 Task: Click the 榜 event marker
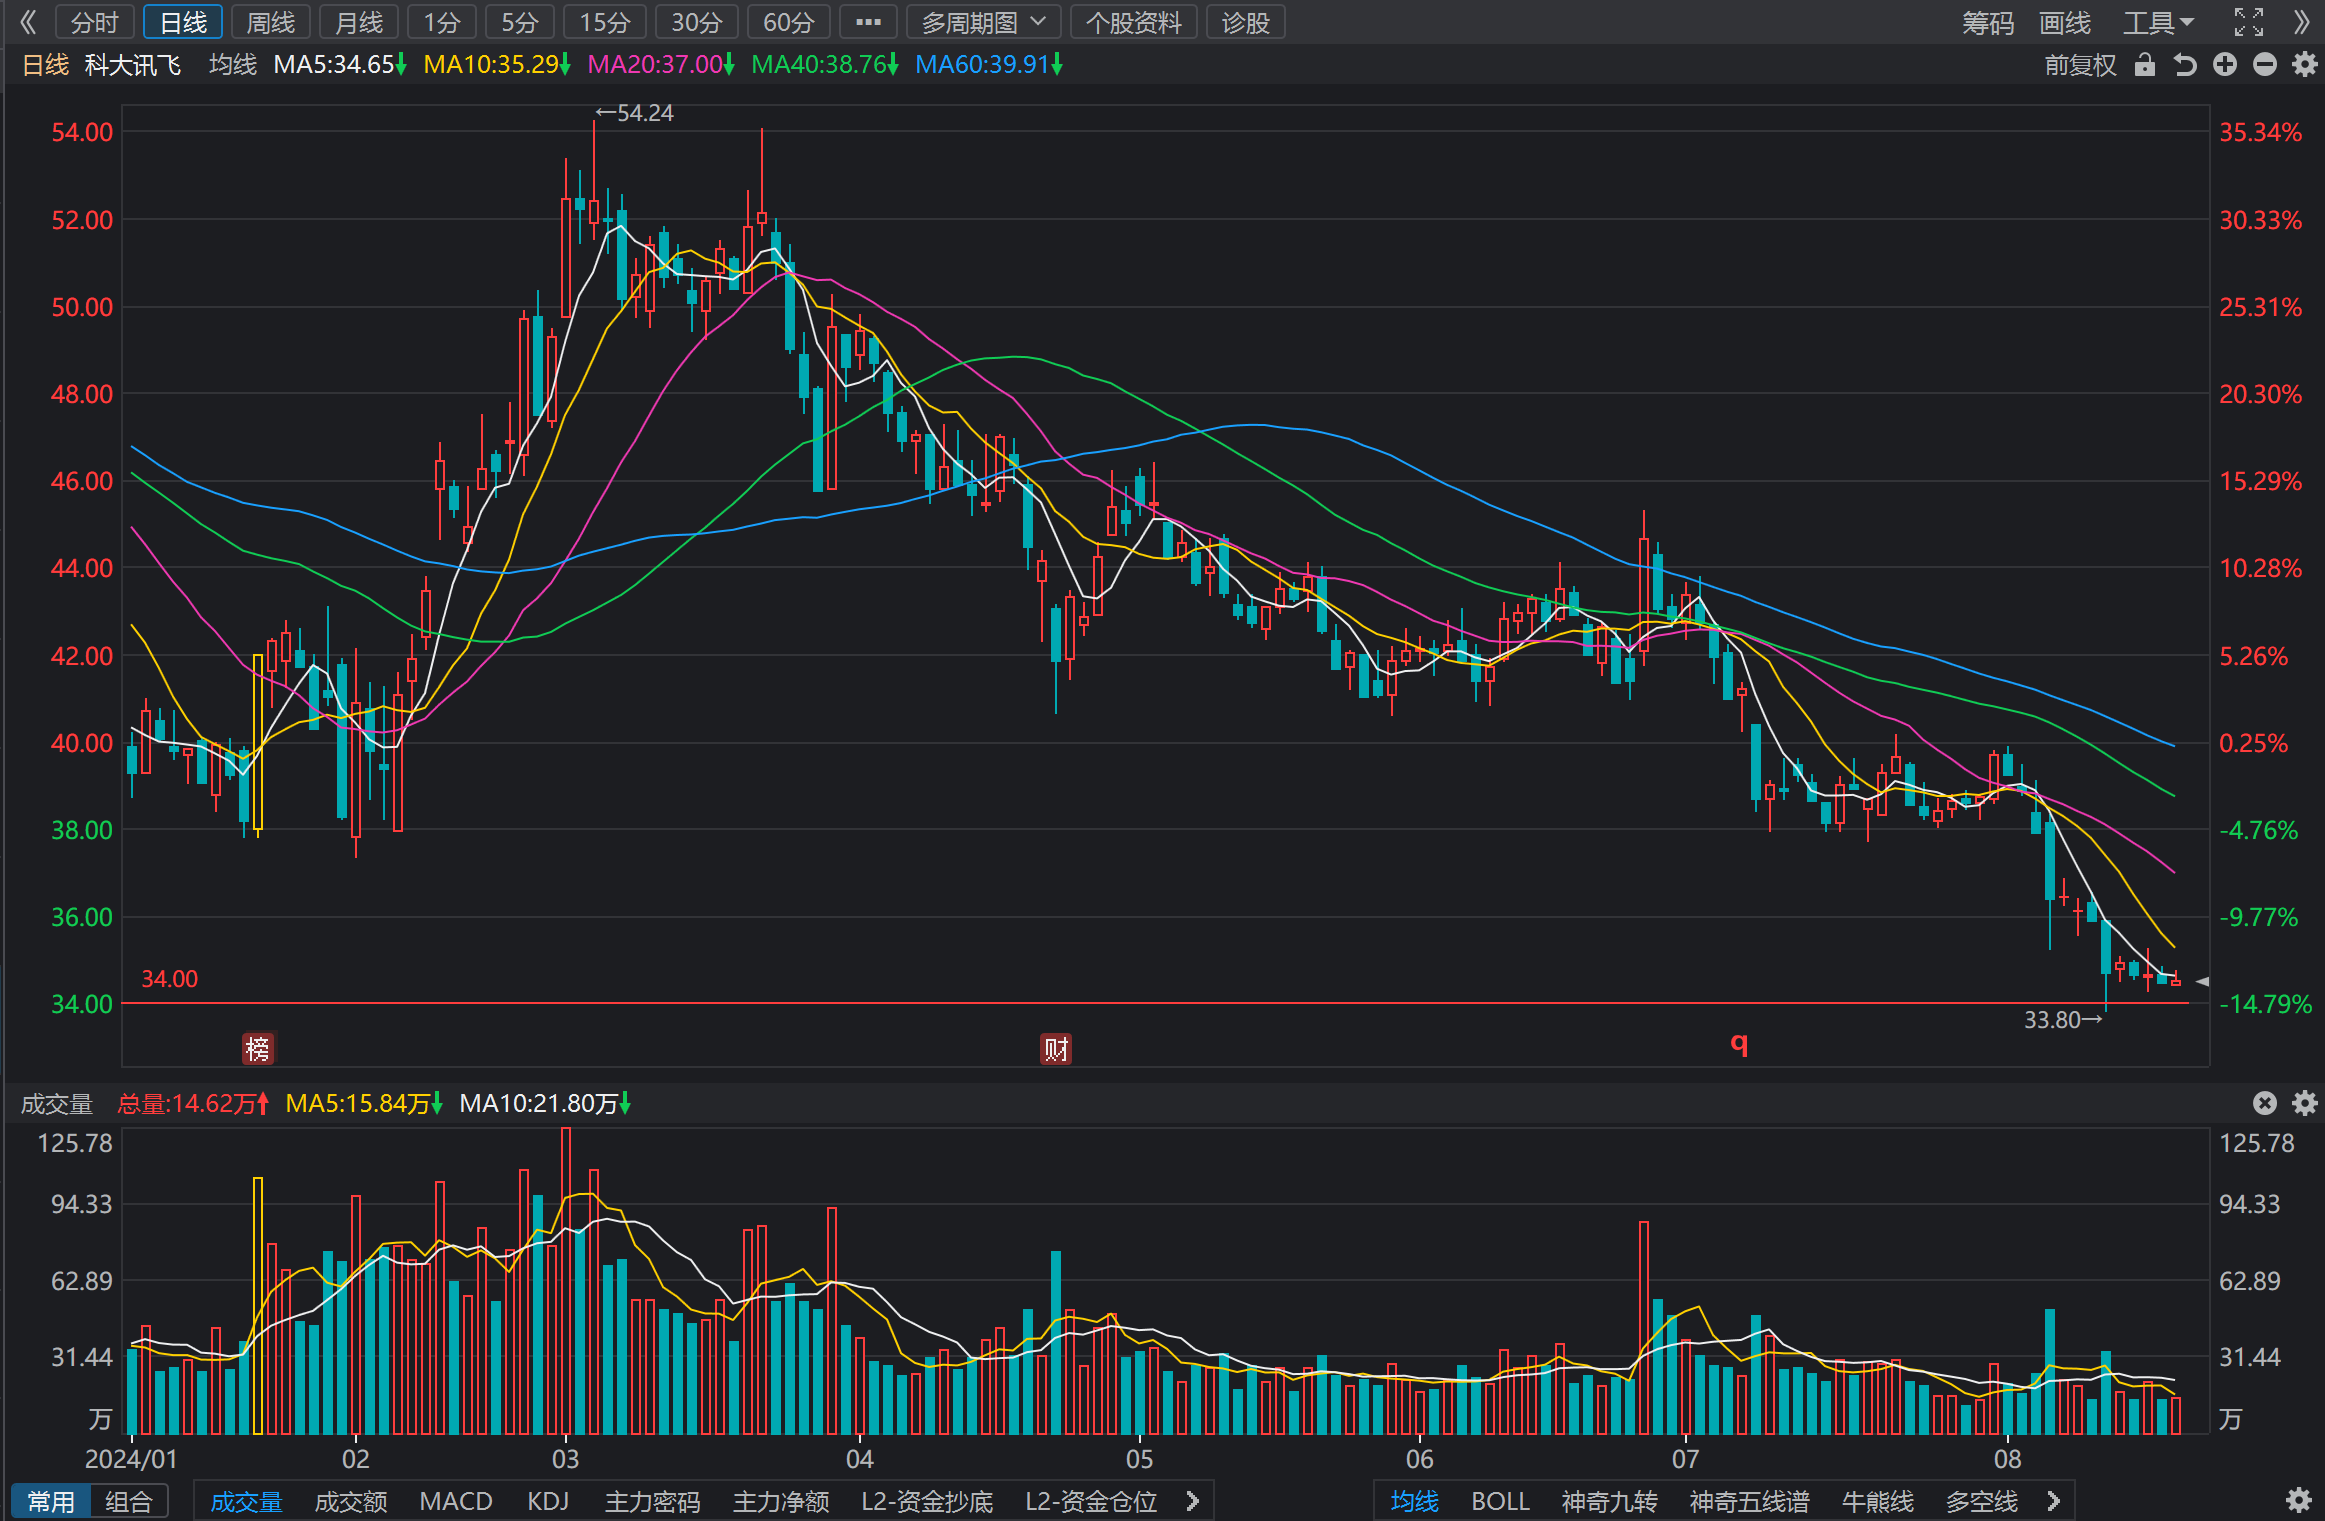pos(258,1049)
